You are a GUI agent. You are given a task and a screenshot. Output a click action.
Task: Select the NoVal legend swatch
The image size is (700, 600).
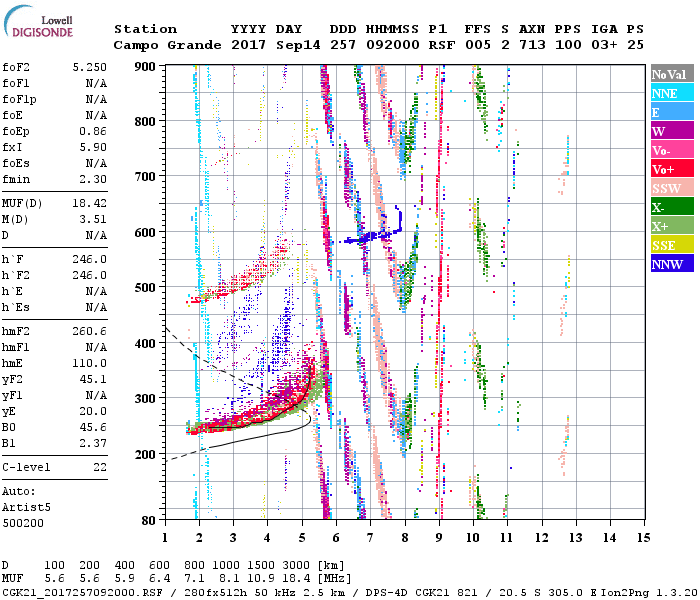click(671, 74)
